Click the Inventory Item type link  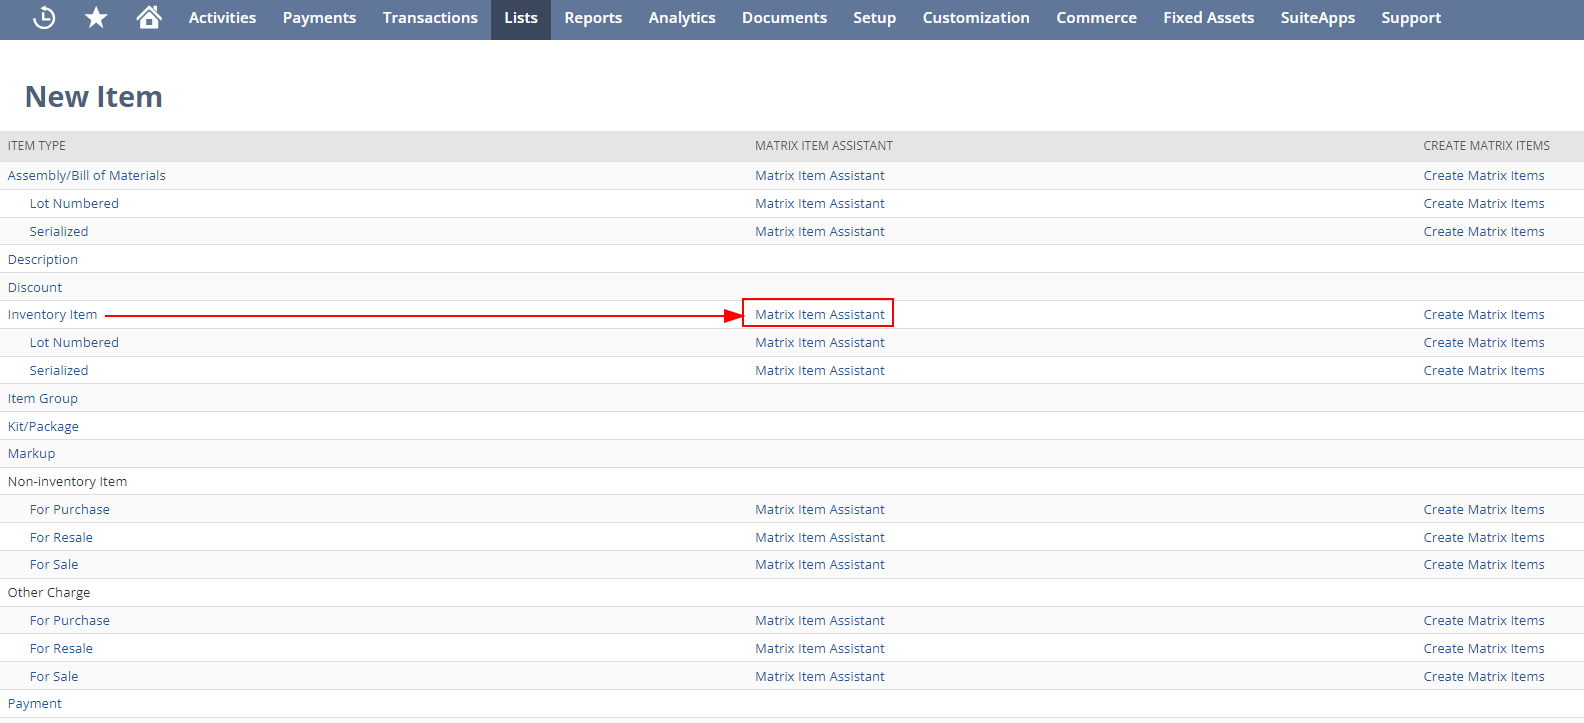53,315
